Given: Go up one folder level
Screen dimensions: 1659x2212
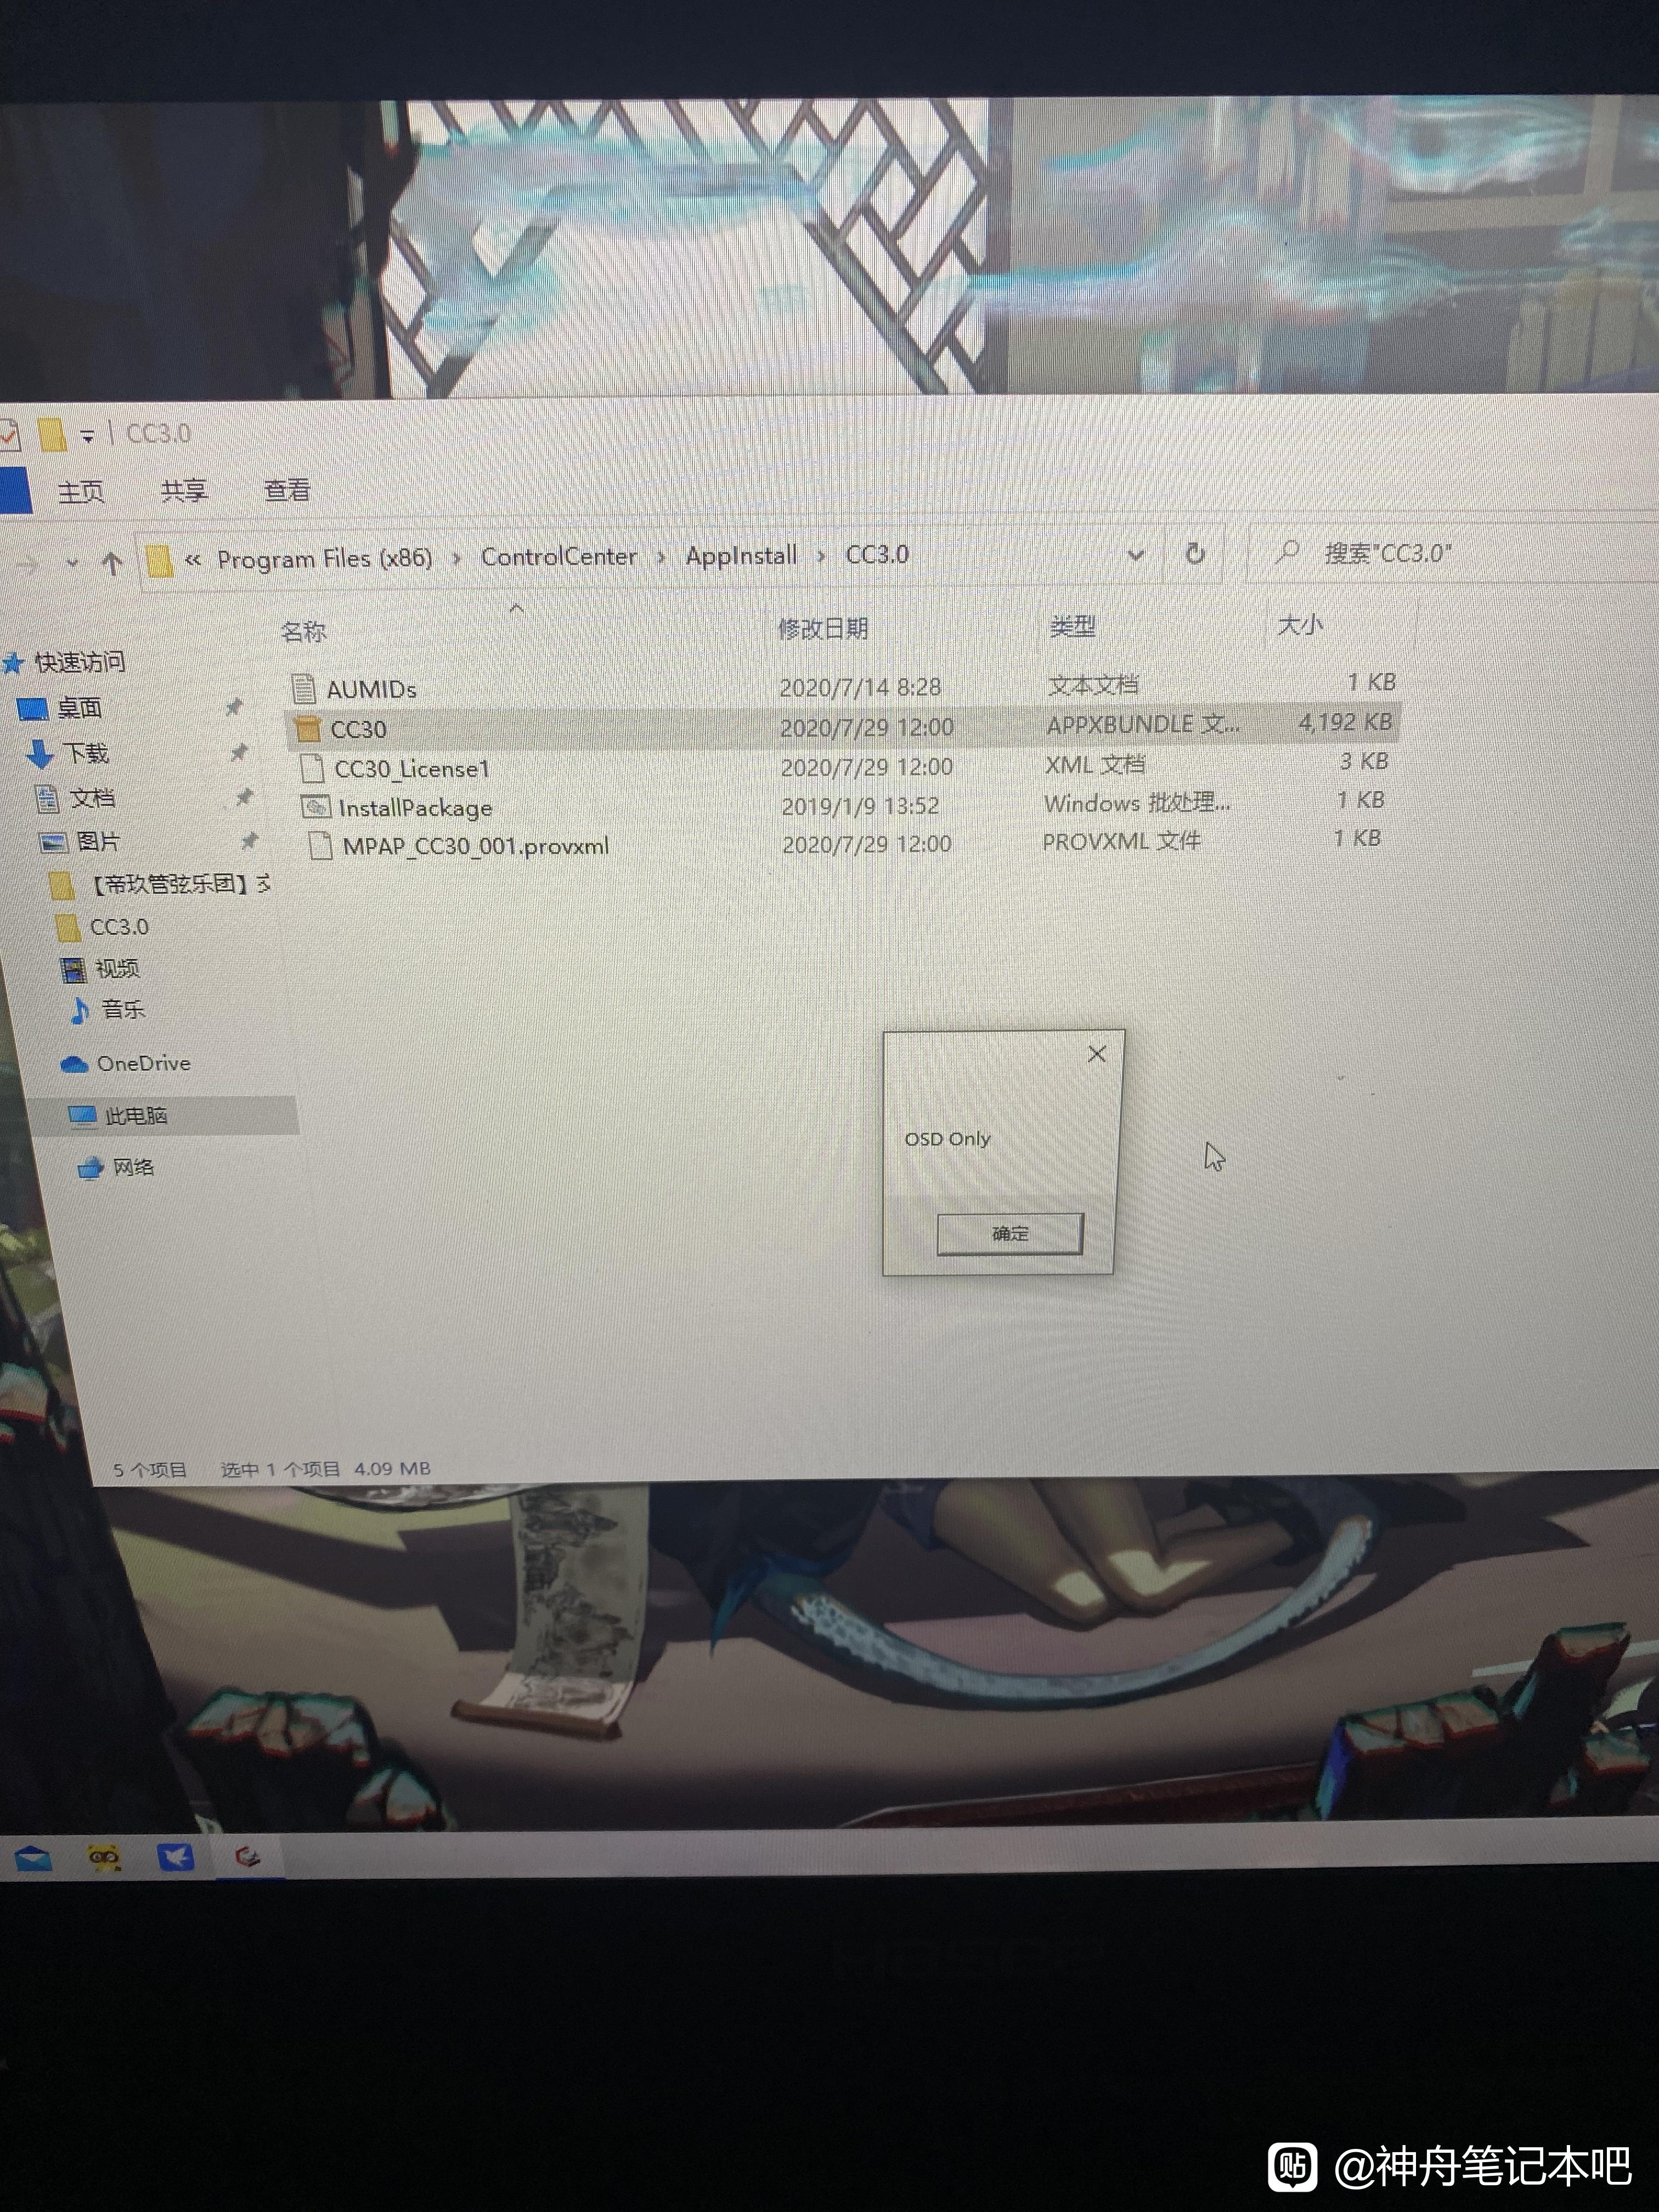Looking at the screenshot, I should [x=112, y=564].
